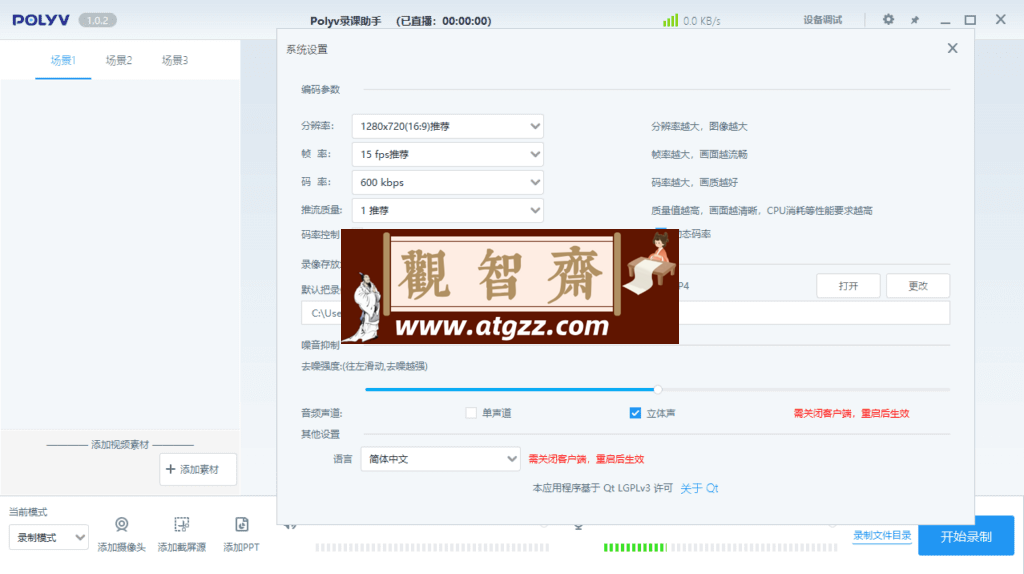Click the green microphone level meter
This screenshot has width=1024, height=574.
635,547
